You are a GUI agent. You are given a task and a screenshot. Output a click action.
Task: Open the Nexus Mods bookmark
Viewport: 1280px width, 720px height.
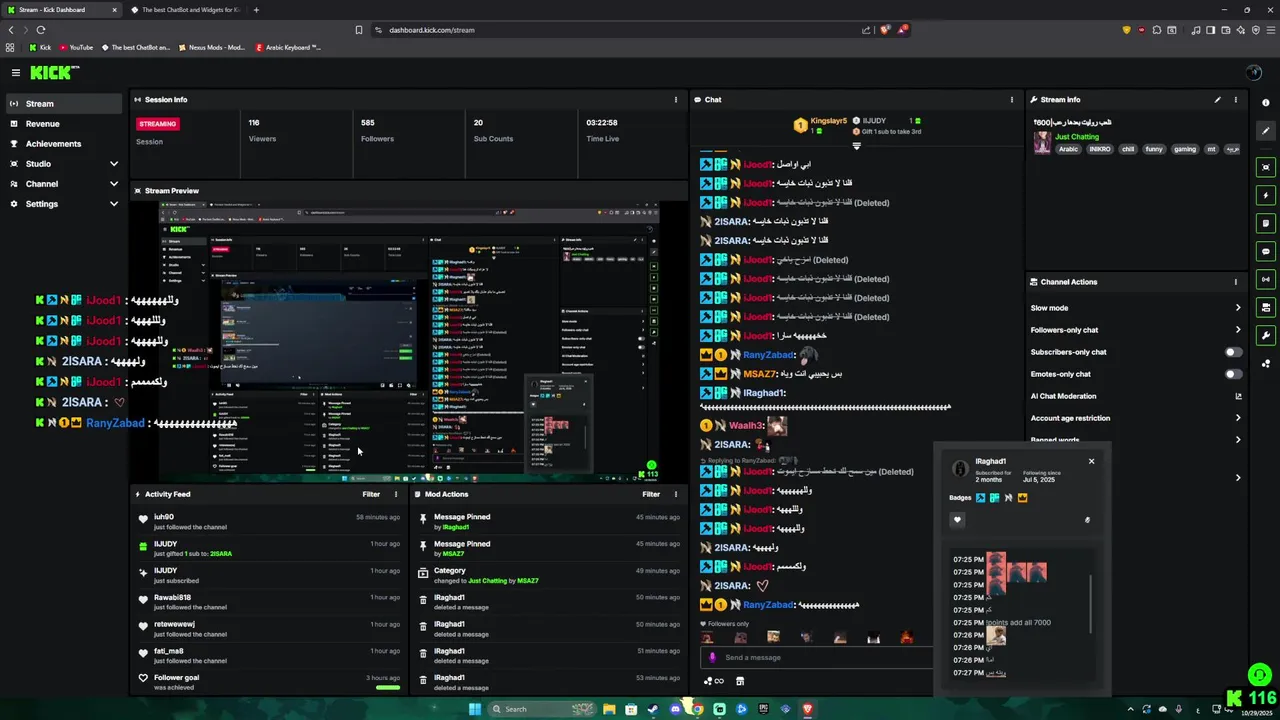pos(211,47)
